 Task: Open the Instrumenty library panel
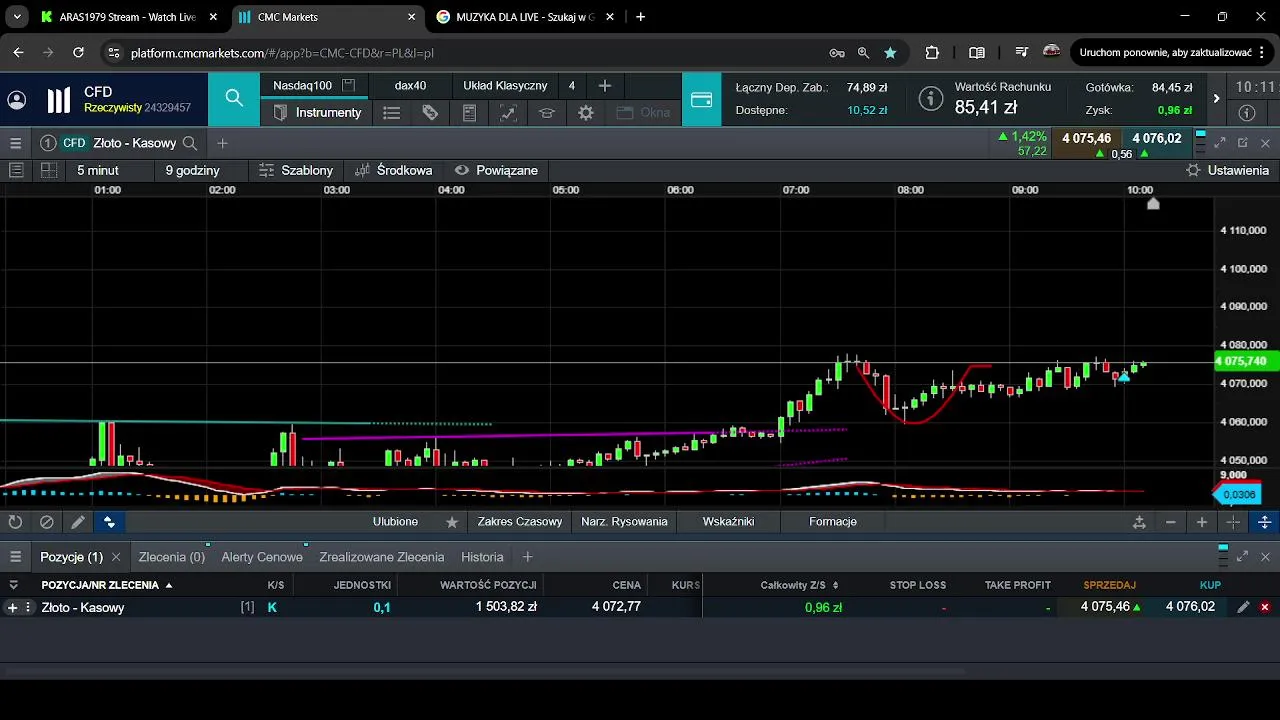316,113
